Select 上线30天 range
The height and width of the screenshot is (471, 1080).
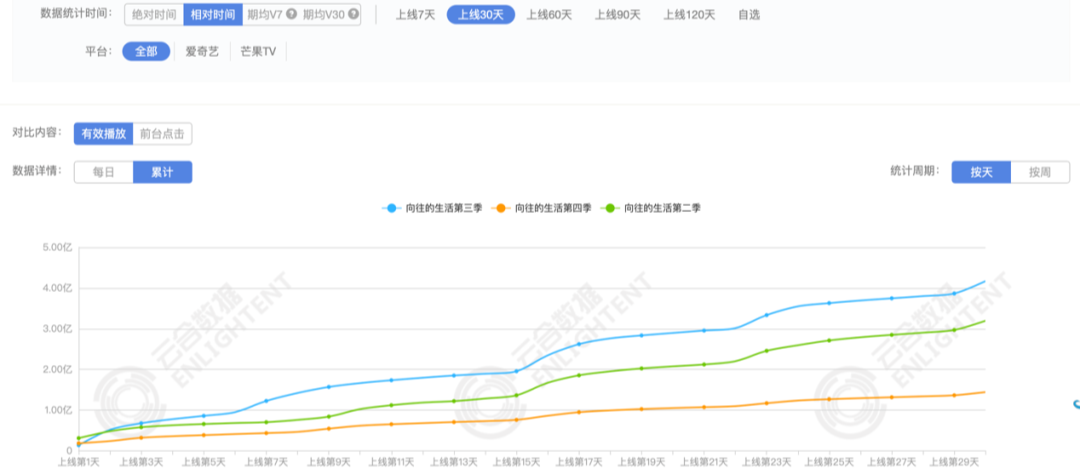tap(481, 14)
